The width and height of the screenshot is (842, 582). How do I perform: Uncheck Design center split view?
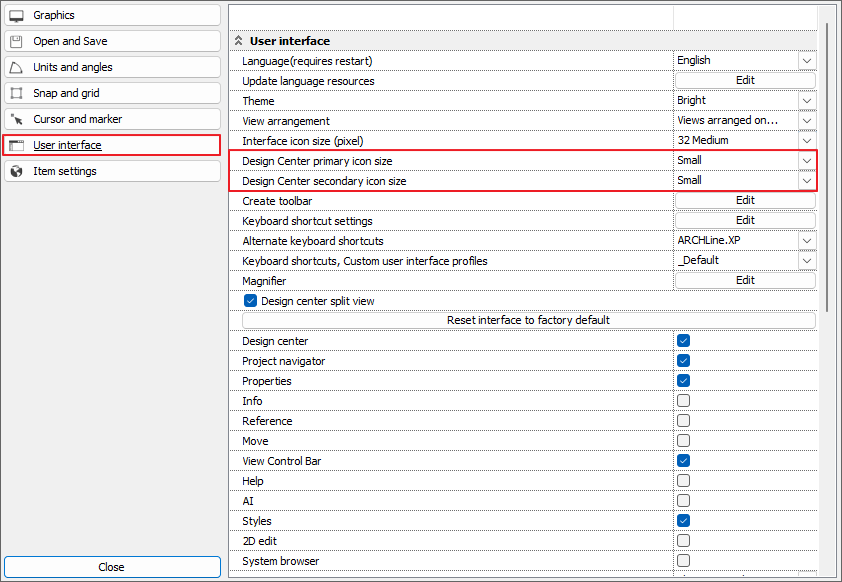click(250, 301)
